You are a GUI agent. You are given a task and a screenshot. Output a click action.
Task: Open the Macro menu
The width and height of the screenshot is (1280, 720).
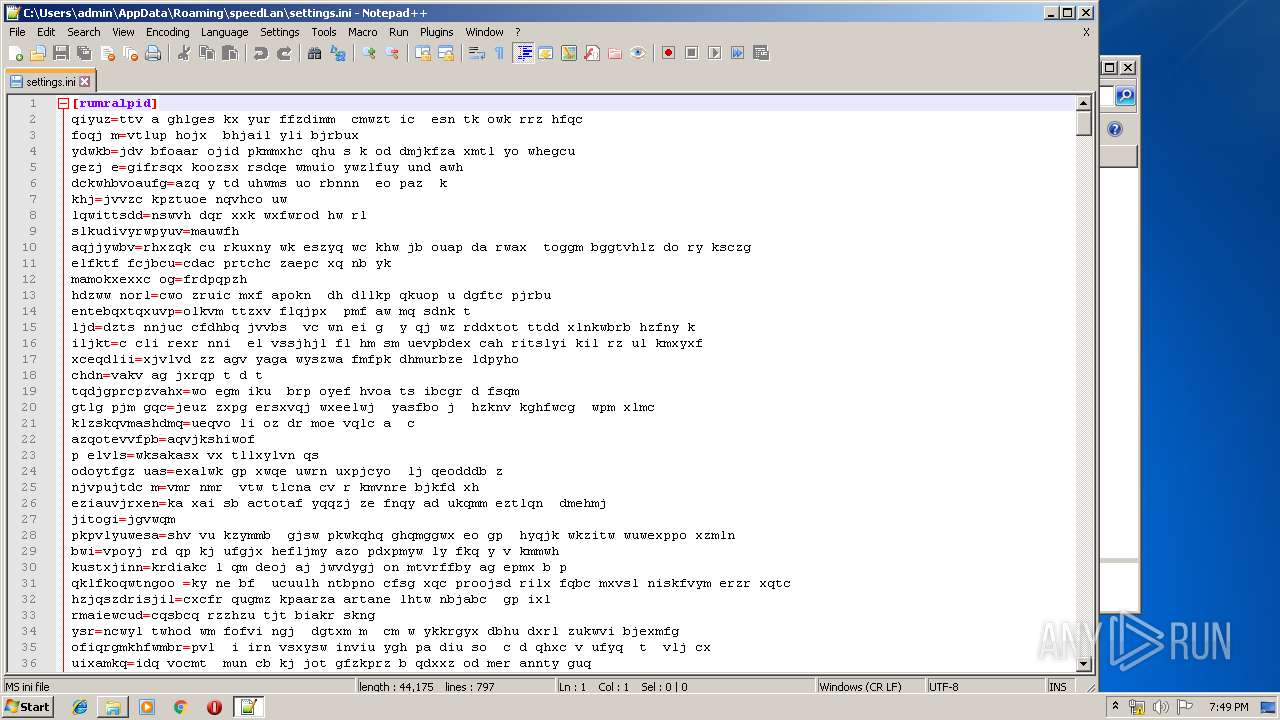363,32
